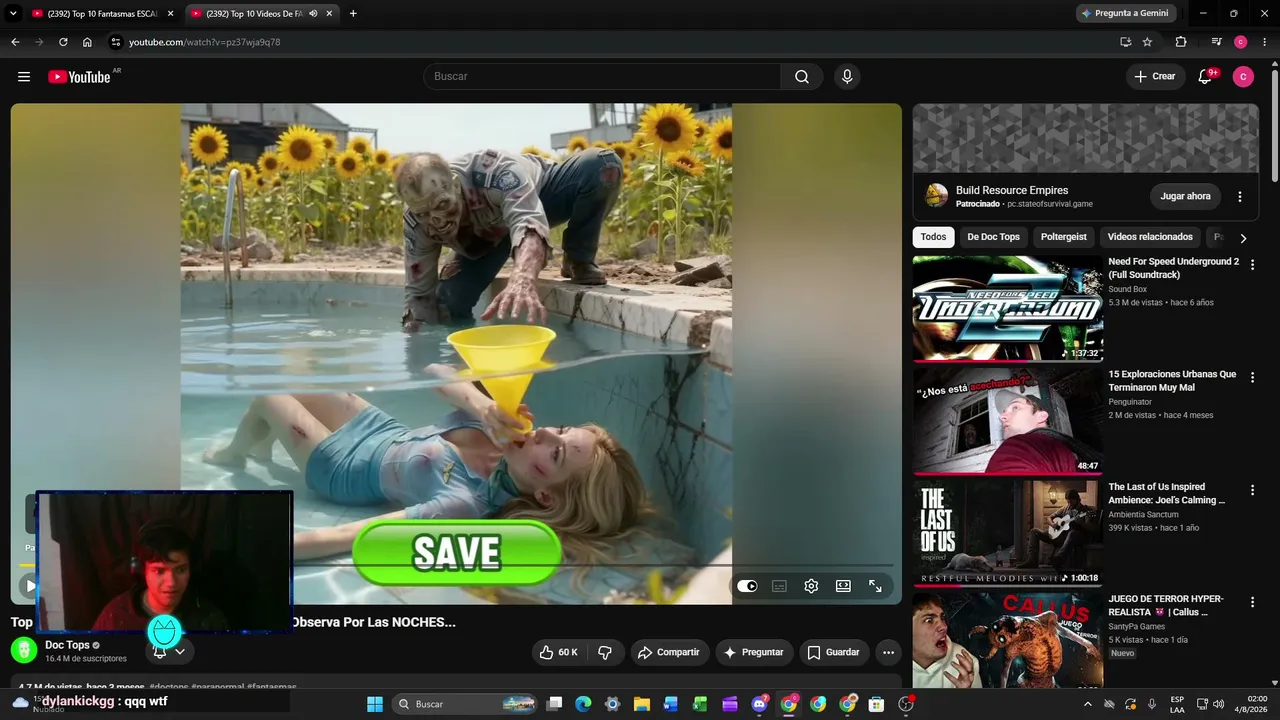The height and width of the screenshot is (720, 1280).
Task: Click the Preguntar button
Action: click(754, 652)
